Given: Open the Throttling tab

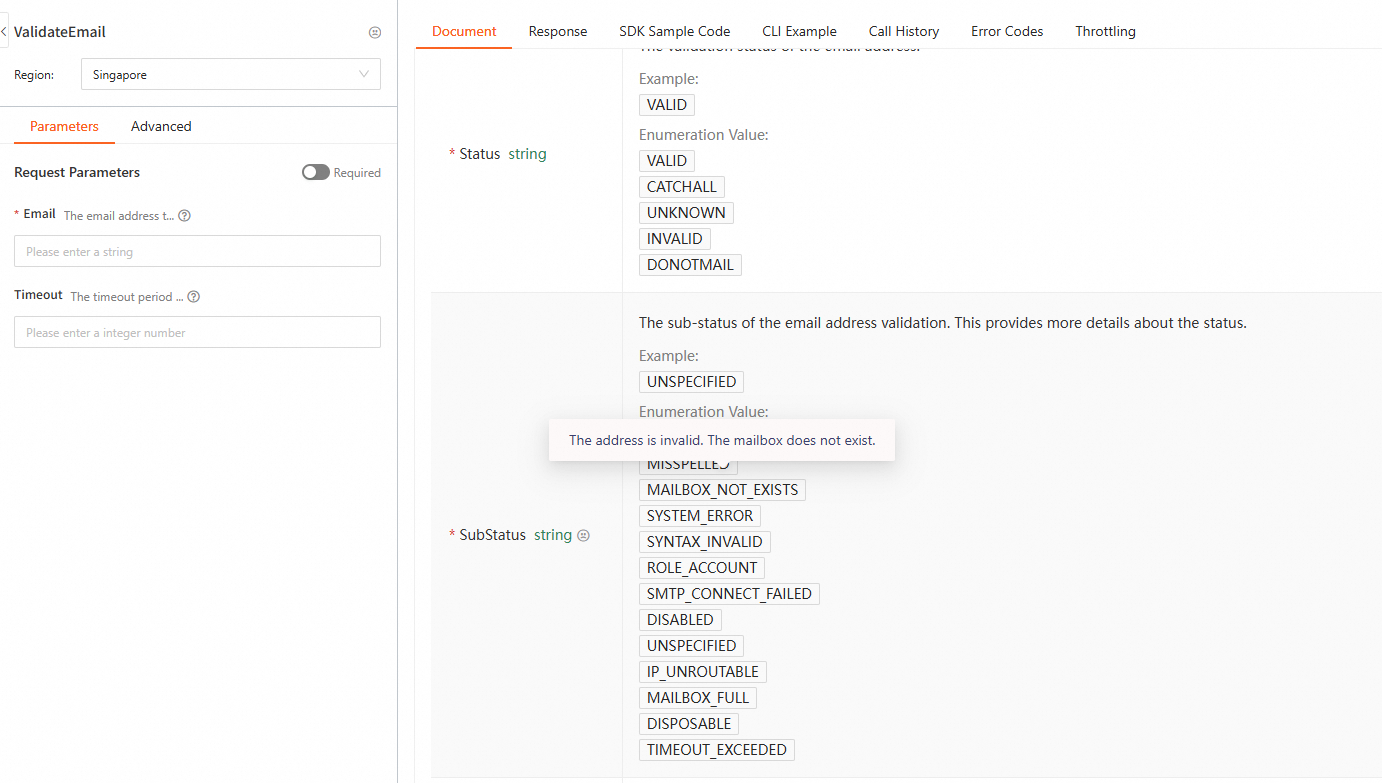Looking at the screenshot, I should (x=1105, y=31).
